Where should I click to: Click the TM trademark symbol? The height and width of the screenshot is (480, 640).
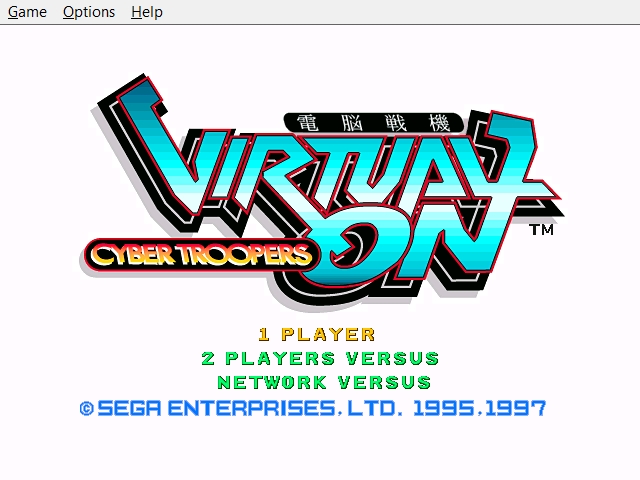click(x=542, y=230)
